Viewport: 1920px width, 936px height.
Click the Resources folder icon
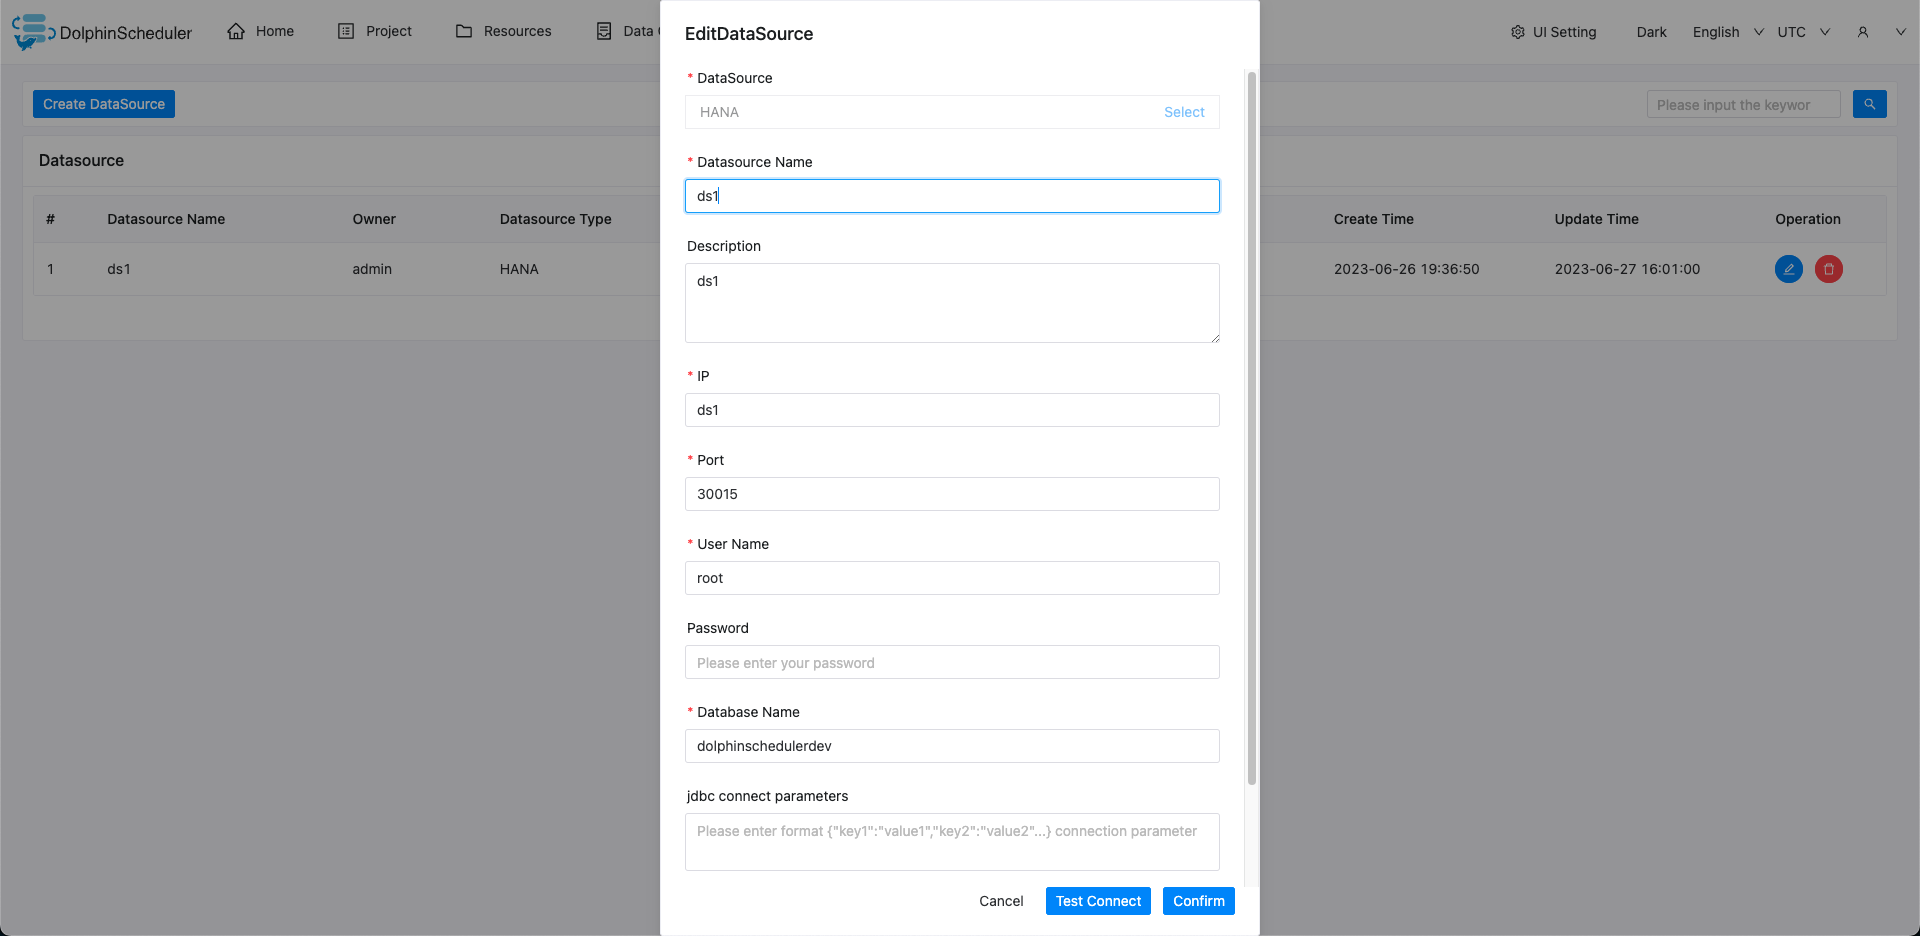[x=464, y=31]
